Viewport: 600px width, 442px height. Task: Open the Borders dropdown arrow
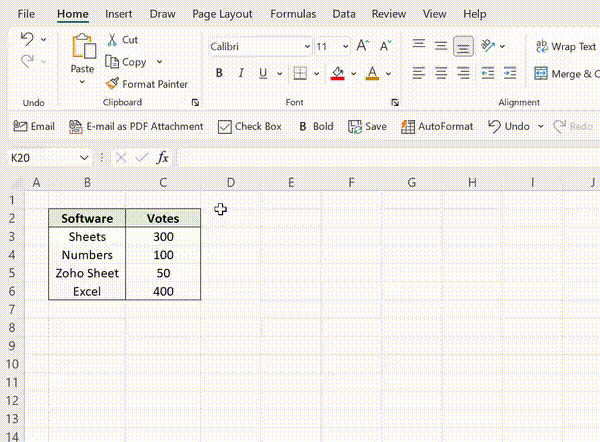tap(317, 73)
